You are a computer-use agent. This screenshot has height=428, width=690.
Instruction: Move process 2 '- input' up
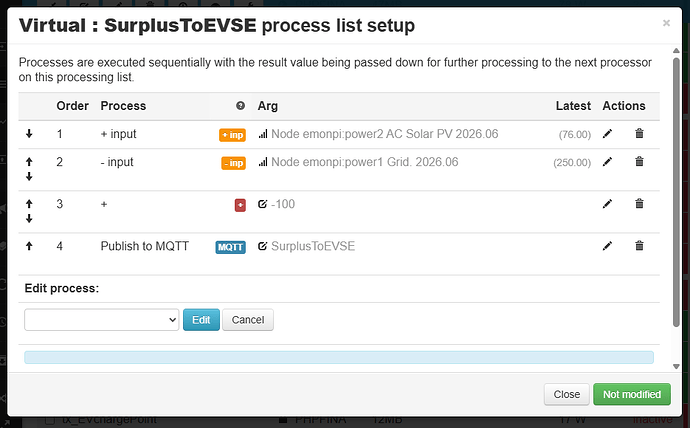pos(29,162)
